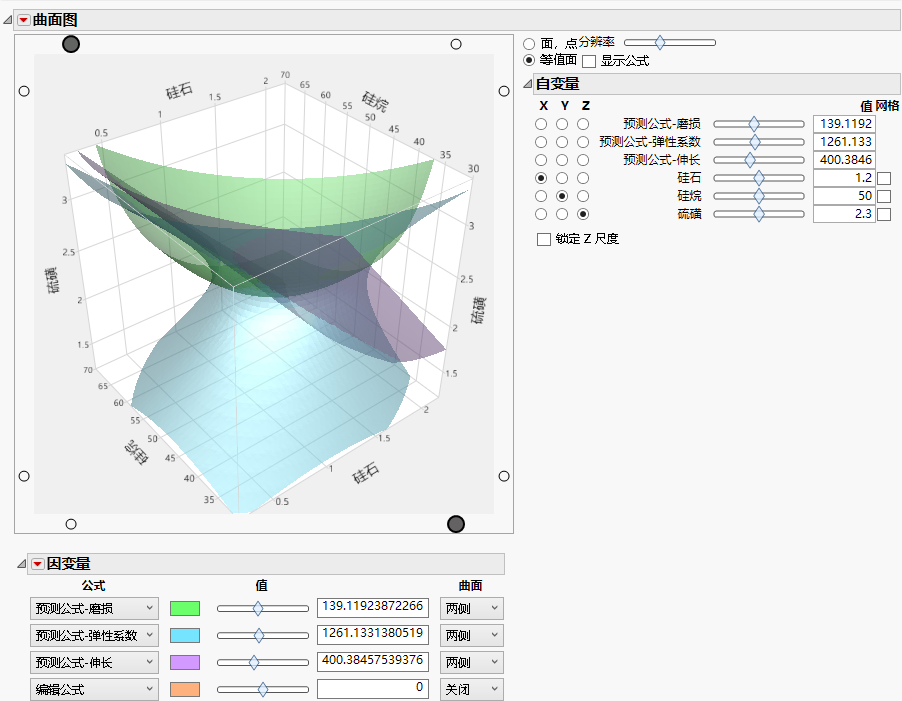The image size is (902, 701).
Task: Click the open circle handle on plot left edge
Action: (24, 91)
